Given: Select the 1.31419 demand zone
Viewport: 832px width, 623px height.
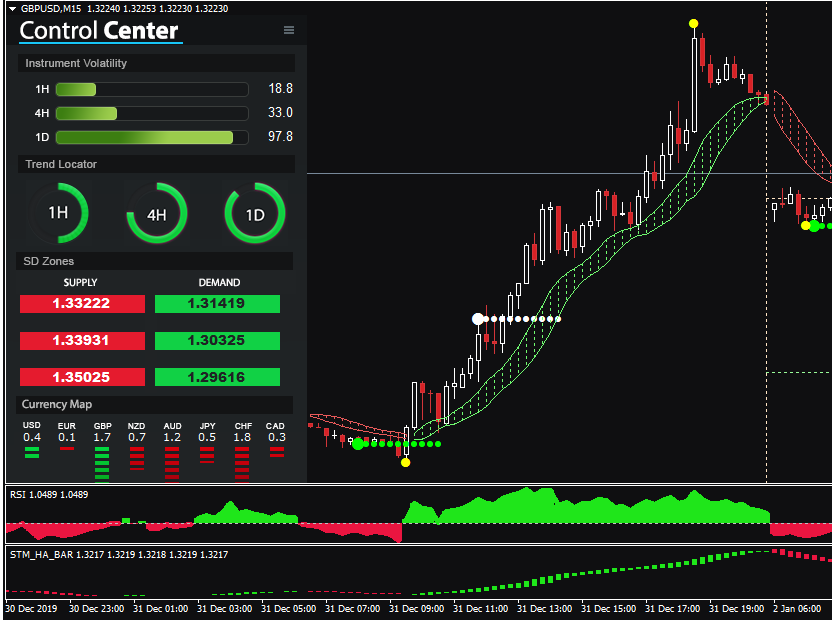Looking at the screenshot, I should (x=217, y=303).
